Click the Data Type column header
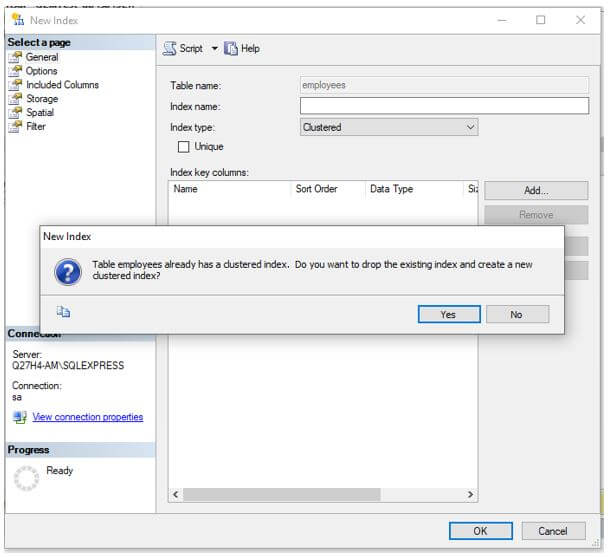Viewport: 614px width, 557px height. [414, 189]
